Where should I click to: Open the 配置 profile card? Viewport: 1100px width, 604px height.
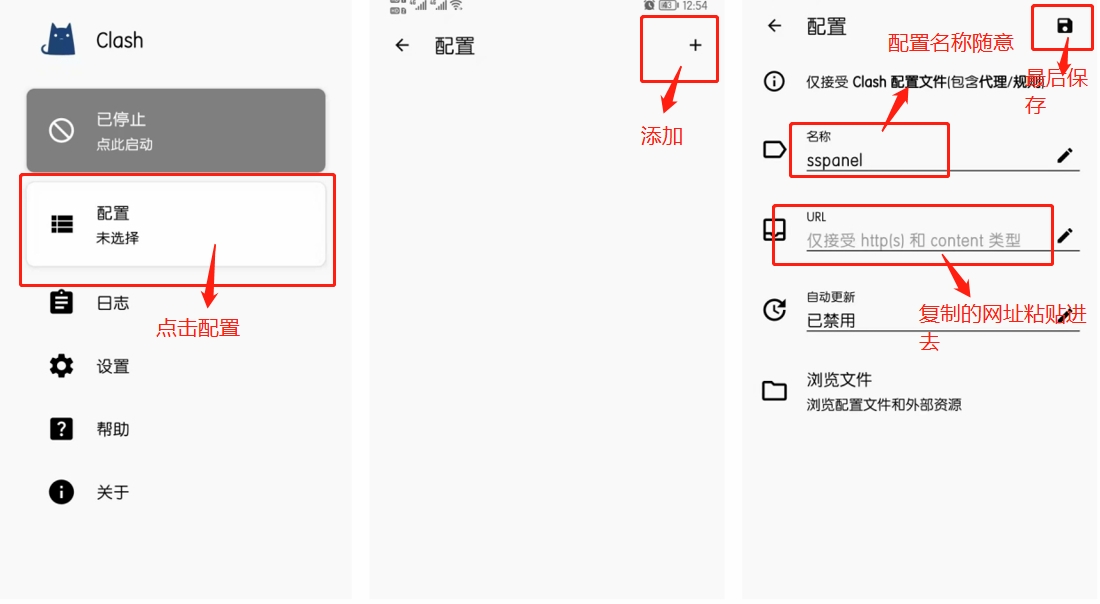point(176,224)
